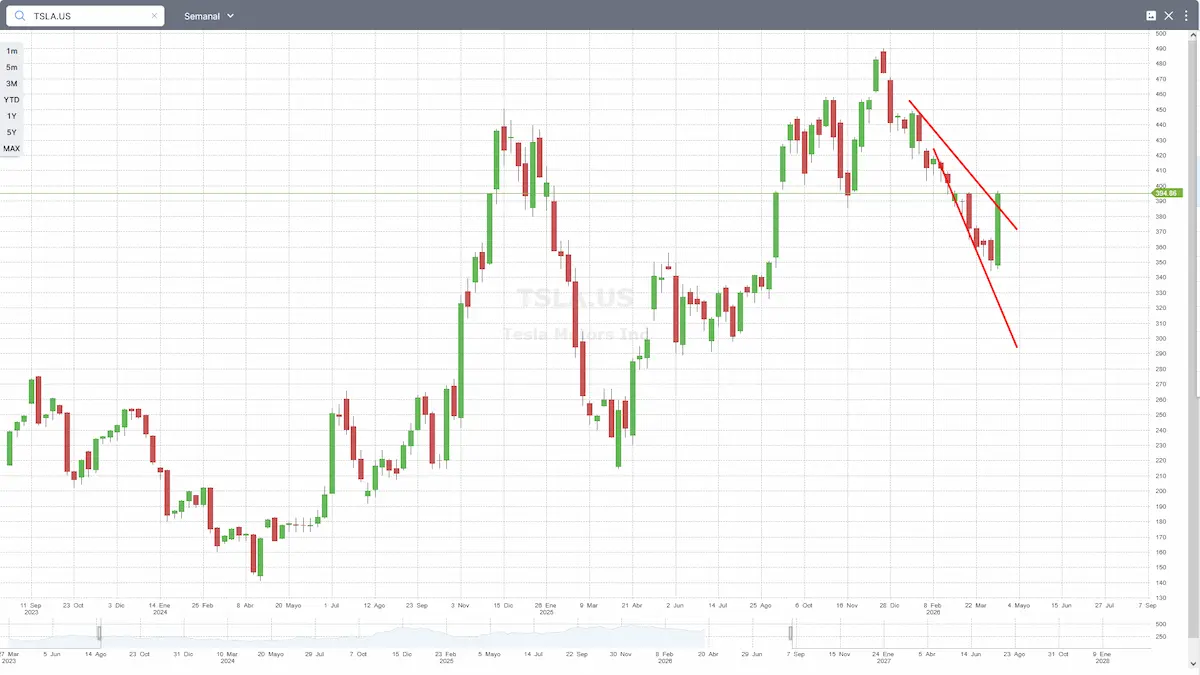Image resolution: width=1200 pixels, height=675 pixels.
Task: Click the green 394.86 price label
Action: (1169, 193)
